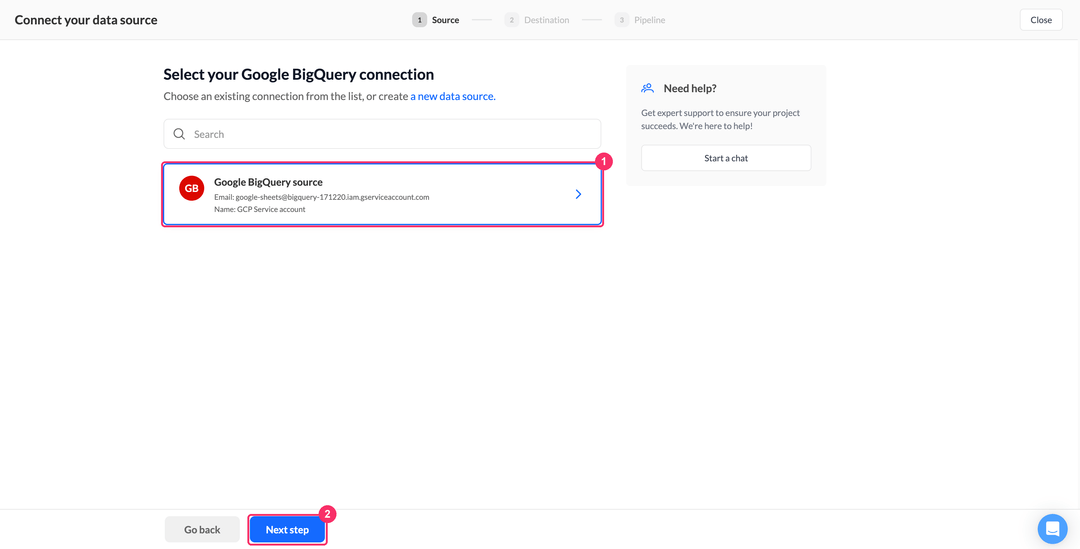
Task: Click the Need help people icon
Action: pos(647,88)
